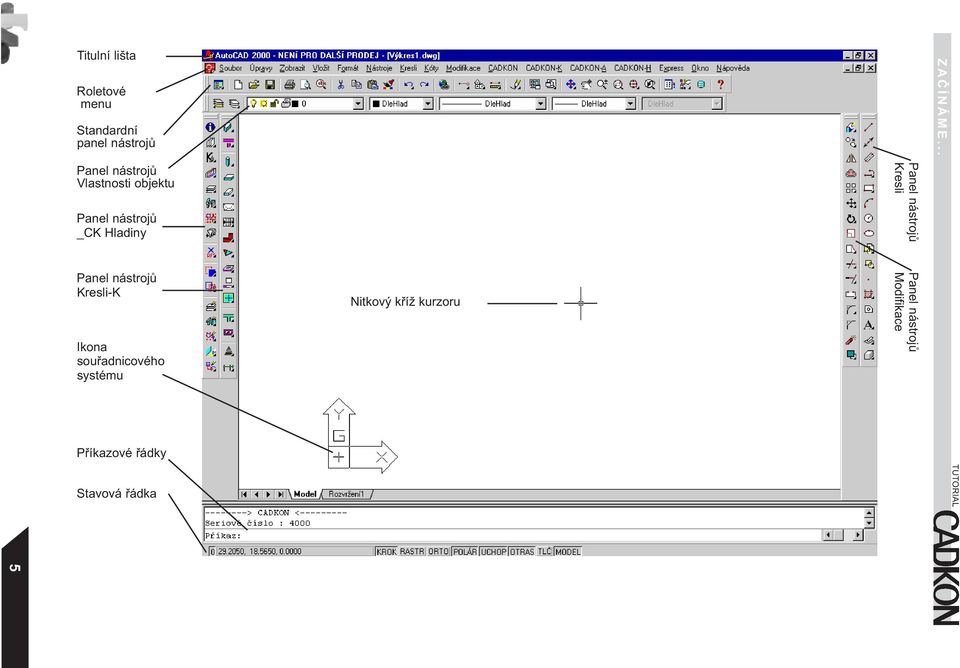Select the Line tool in Kresli toolbar
Image resolution: width=960 pixels, height=668 pixels.
[x=869, y=127]
